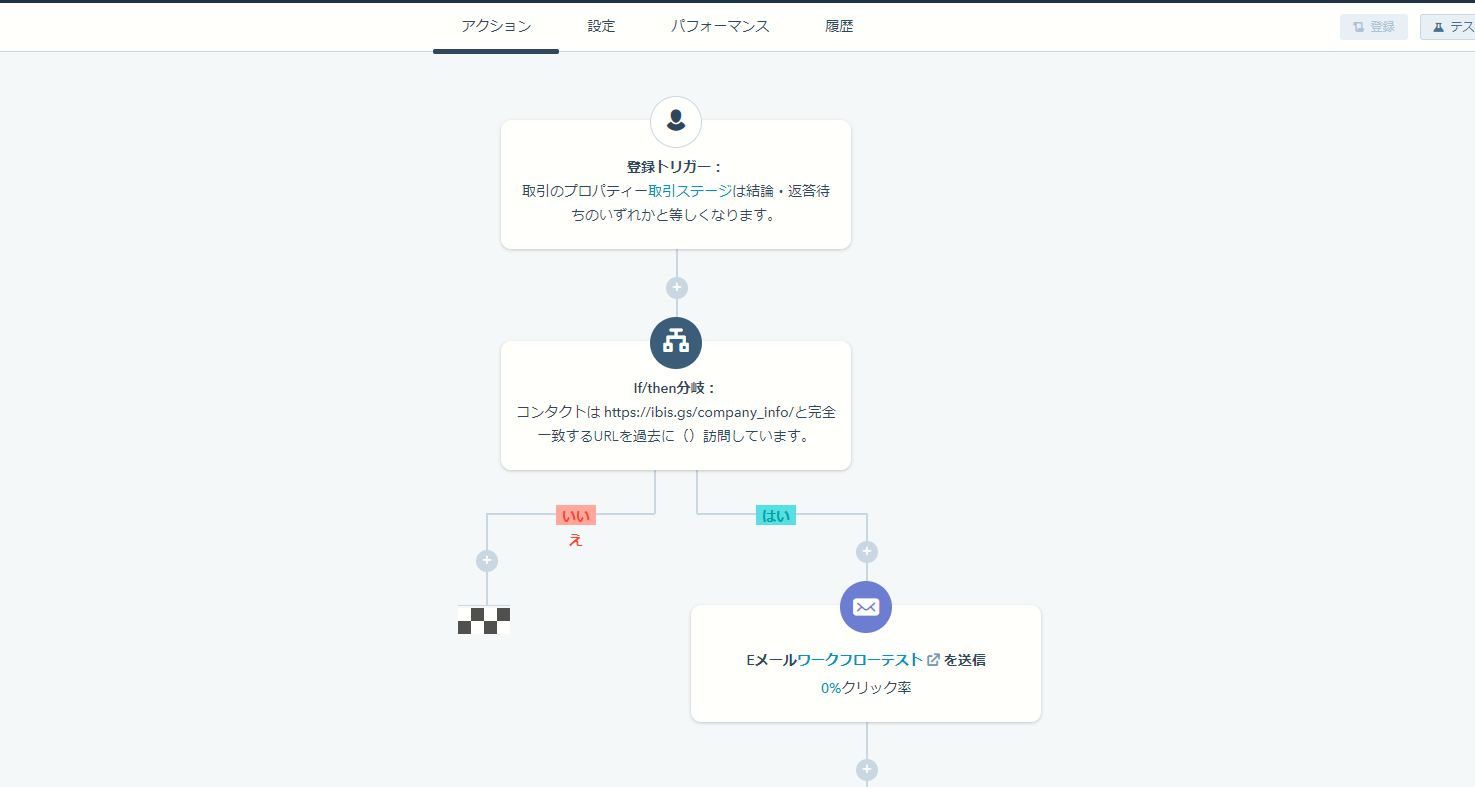Open external link icon next to ワークフローテスト

[933, 660]
